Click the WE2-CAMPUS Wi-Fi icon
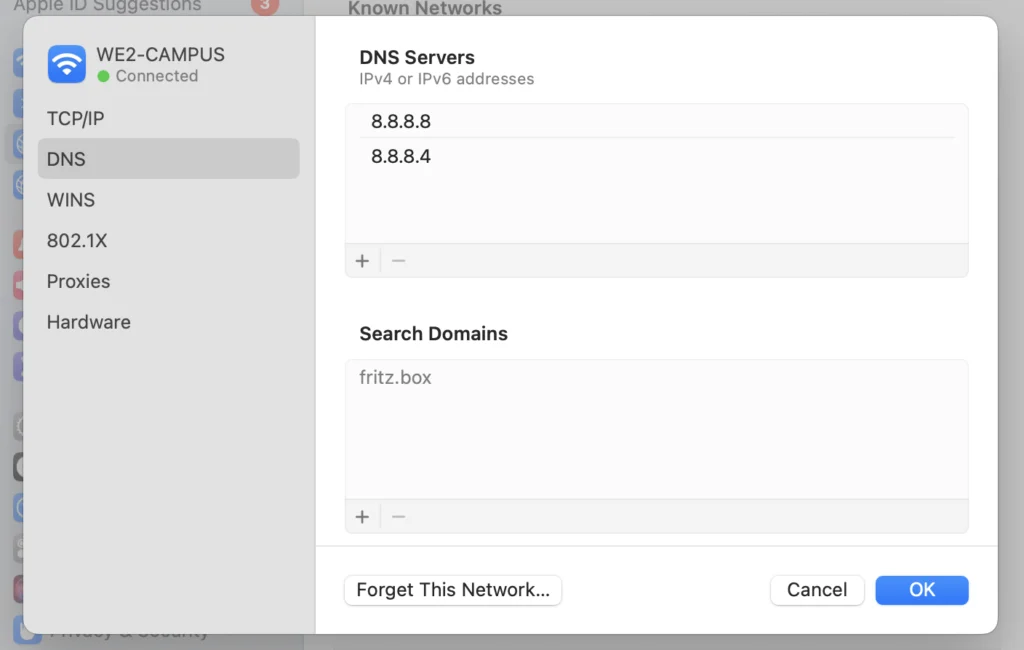The image size is (1024, 650). [x=67, y=64]
